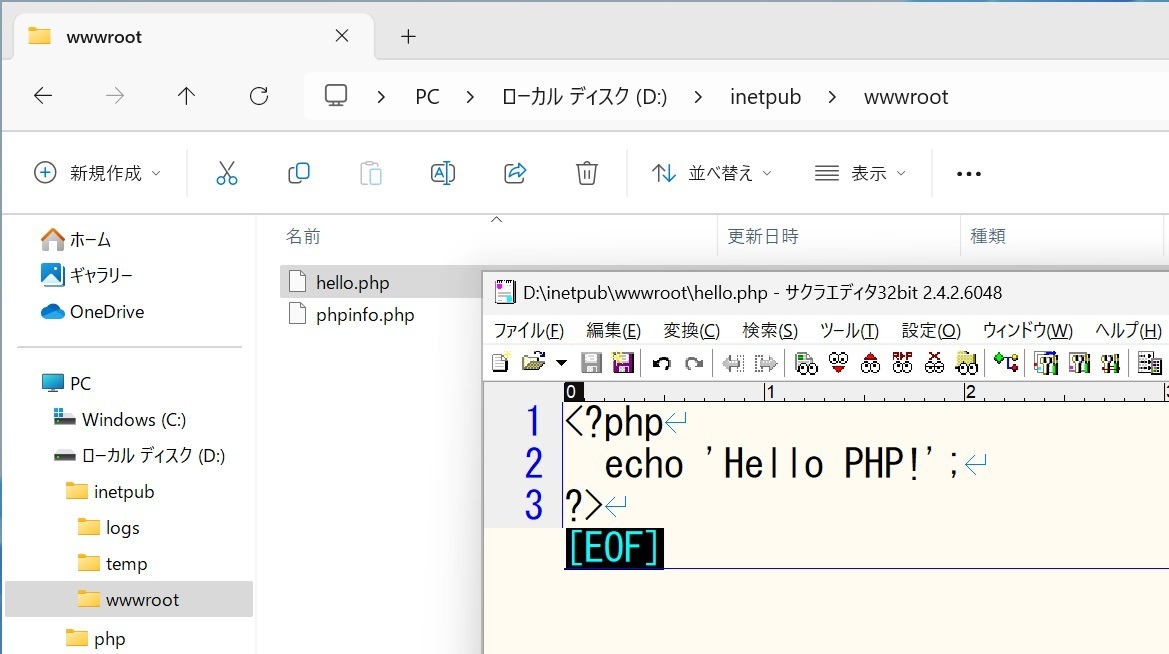The image size is (1169, 654).
Task: Click the Rename icon in Explorer toolbar
Action: [x=442, y=172]
